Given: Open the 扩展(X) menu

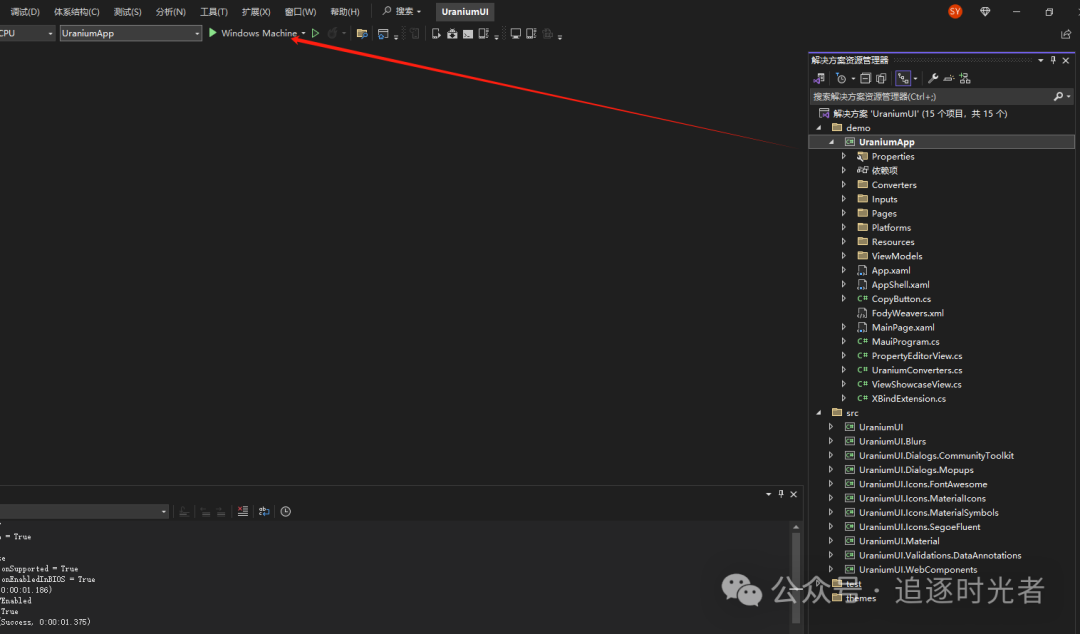Looking at the screenshot, I should [x=256, y=12].
